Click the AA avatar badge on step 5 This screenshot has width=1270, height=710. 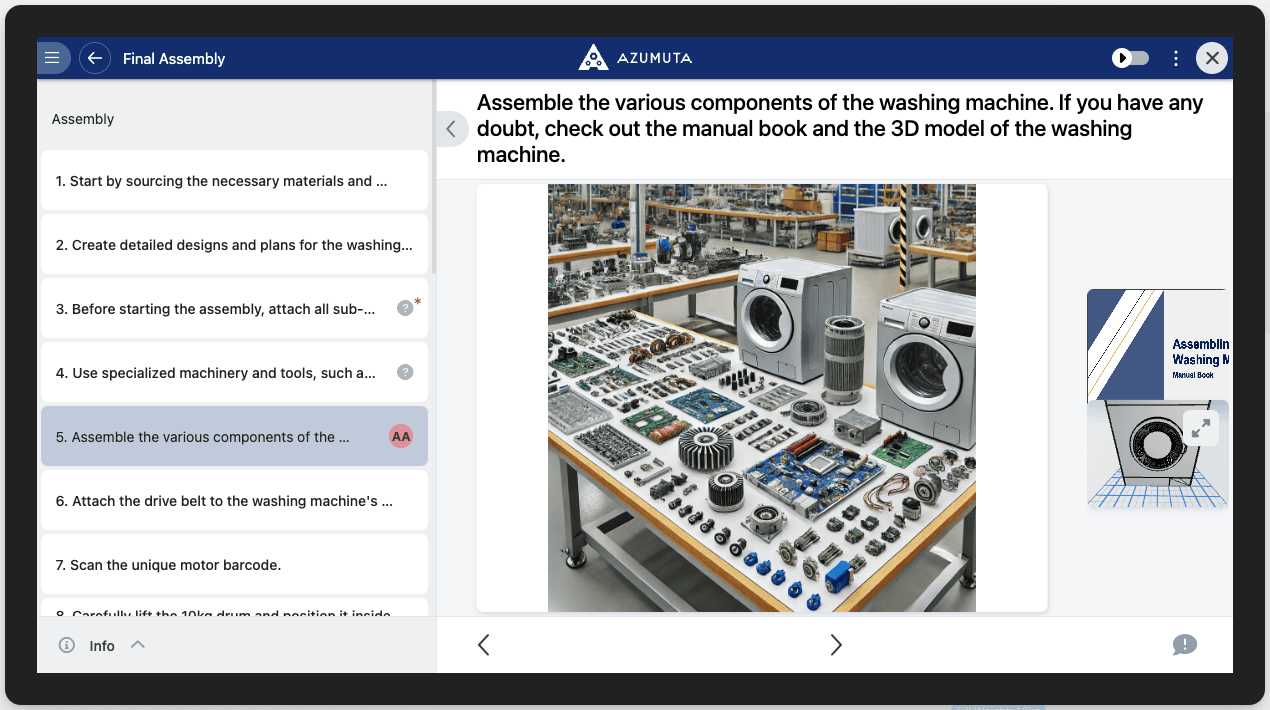pos(401,436)
